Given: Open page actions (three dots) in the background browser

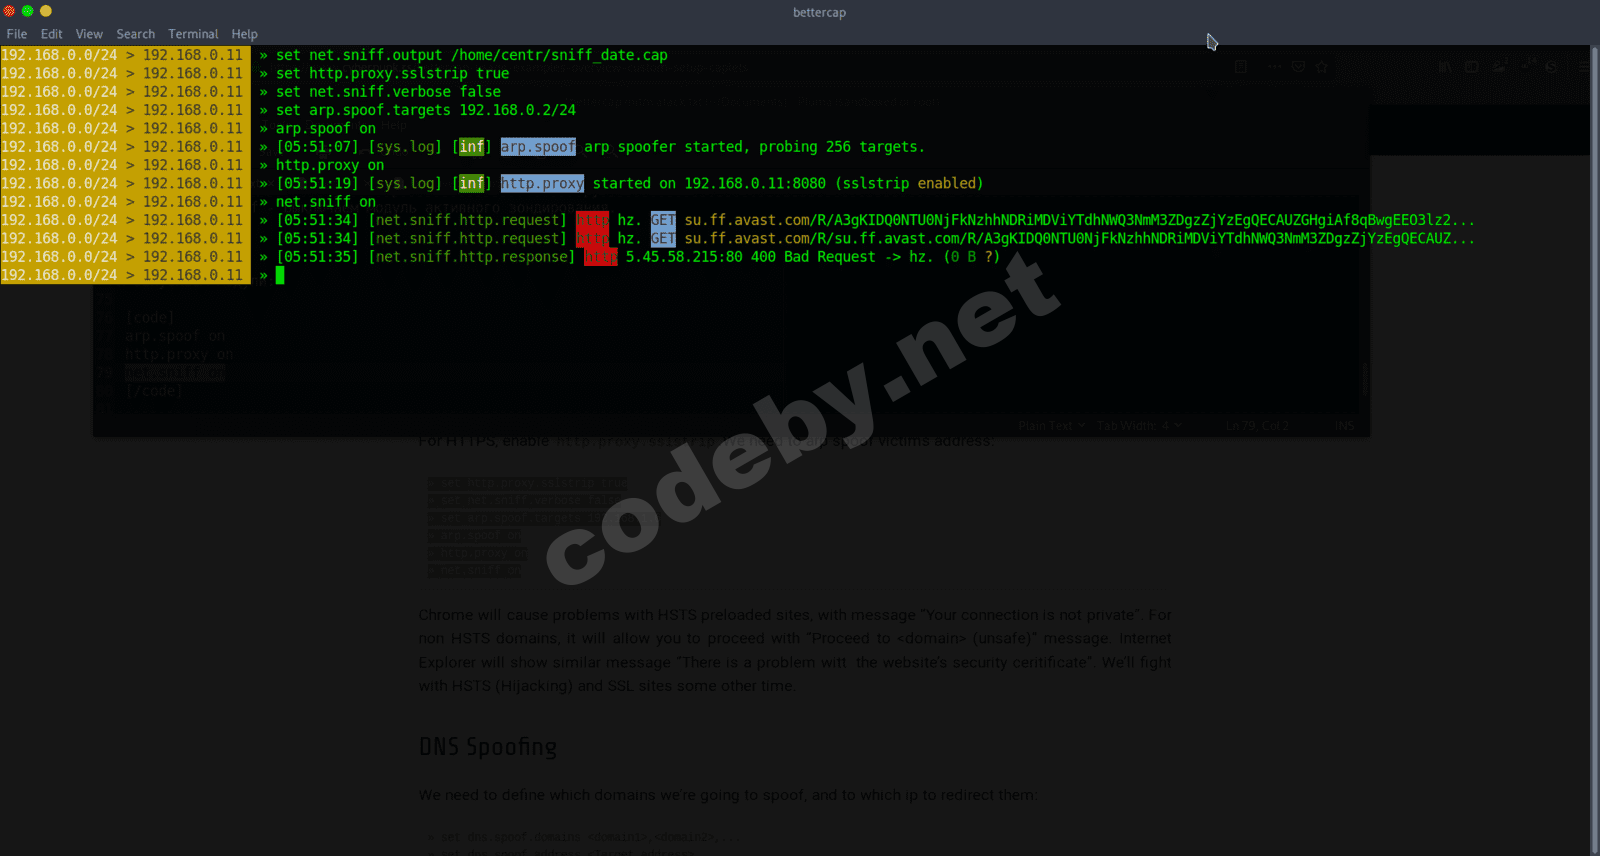Looking at the screenshot, I should click(x=1274, y=67).
